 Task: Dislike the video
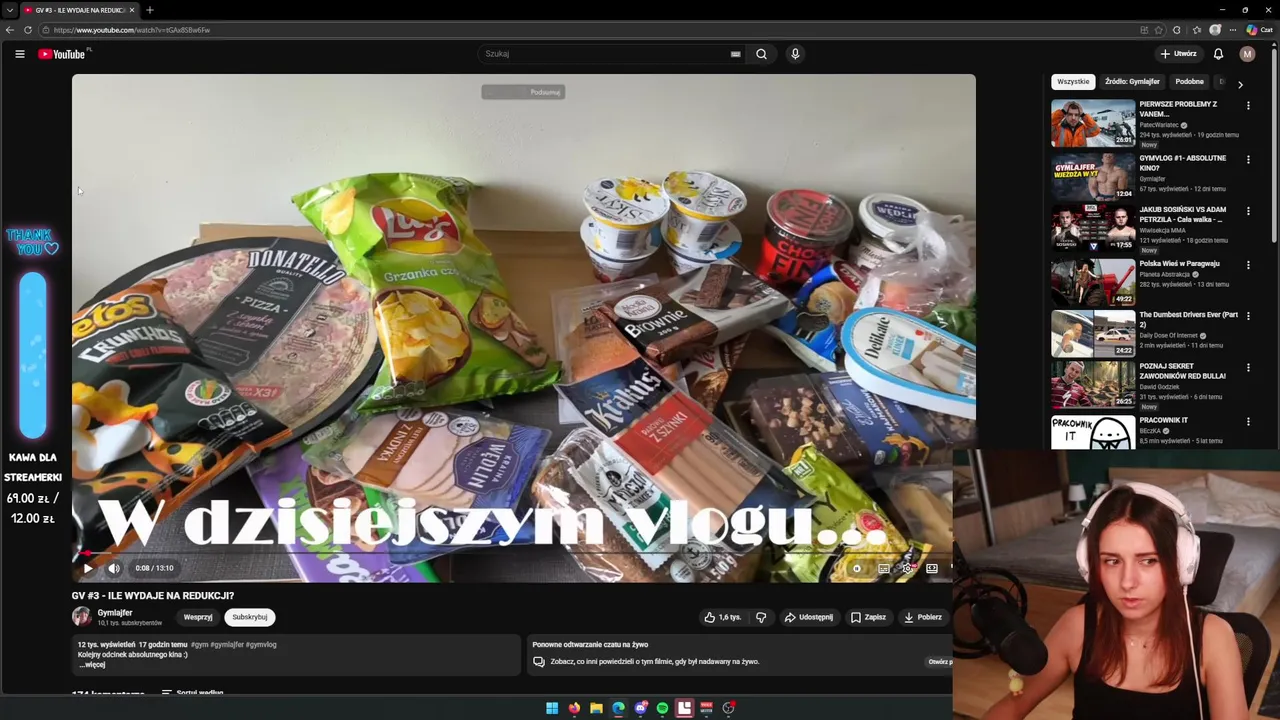click(761, 617)
